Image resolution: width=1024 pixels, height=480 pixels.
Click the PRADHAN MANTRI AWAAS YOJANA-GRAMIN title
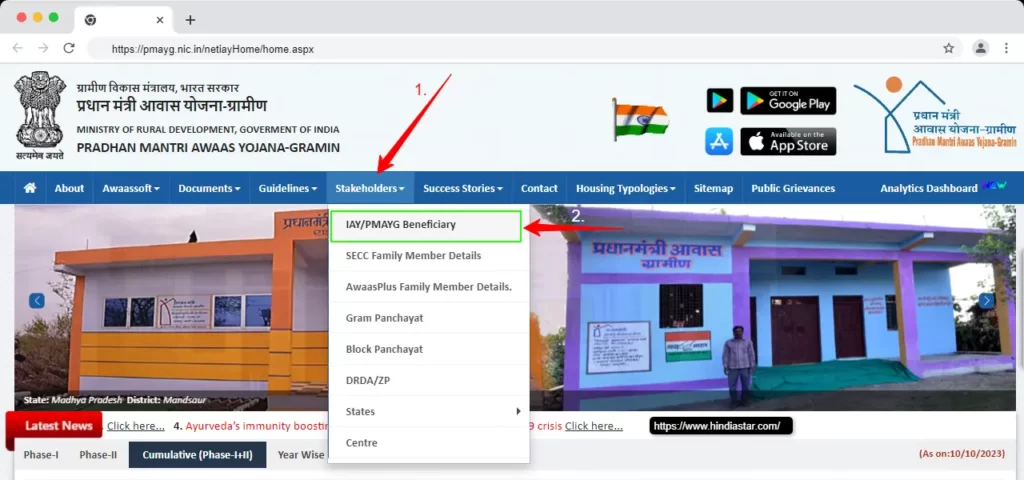click(208, 148)
